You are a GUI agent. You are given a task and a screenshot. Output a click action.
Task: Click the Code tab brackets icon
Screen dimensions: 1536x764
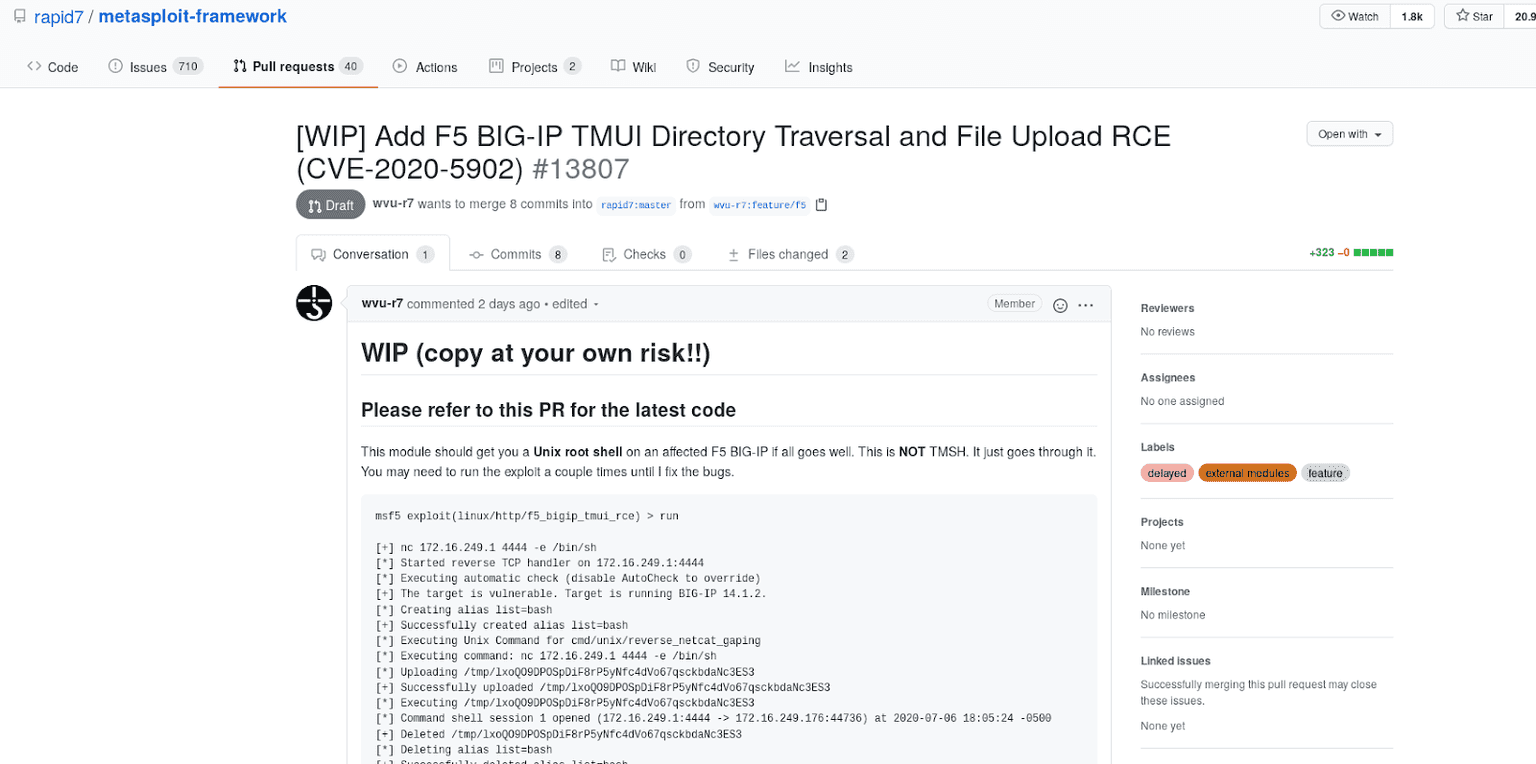point(34,67)
